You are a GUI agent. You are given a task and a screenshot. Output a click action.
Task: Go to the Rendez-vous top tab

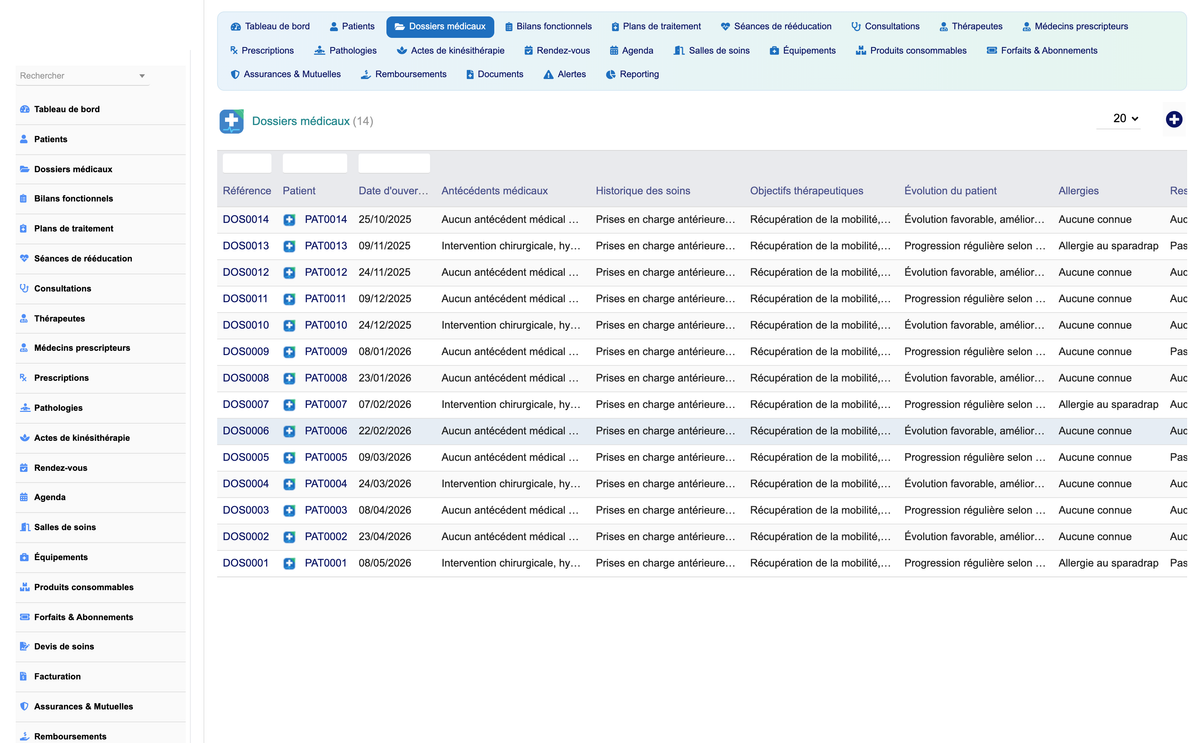(x=557, y=50)
